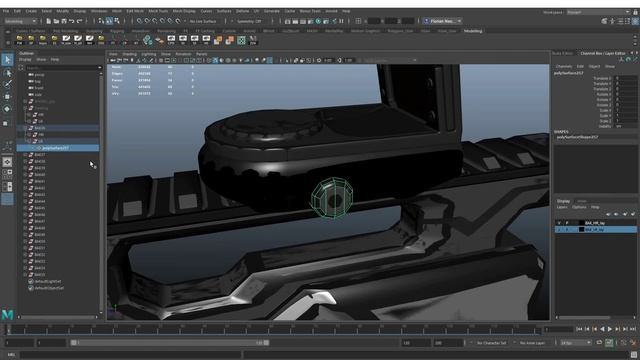
Task: Click Step Forward in playback controls
Action: (x=618, y=329)
